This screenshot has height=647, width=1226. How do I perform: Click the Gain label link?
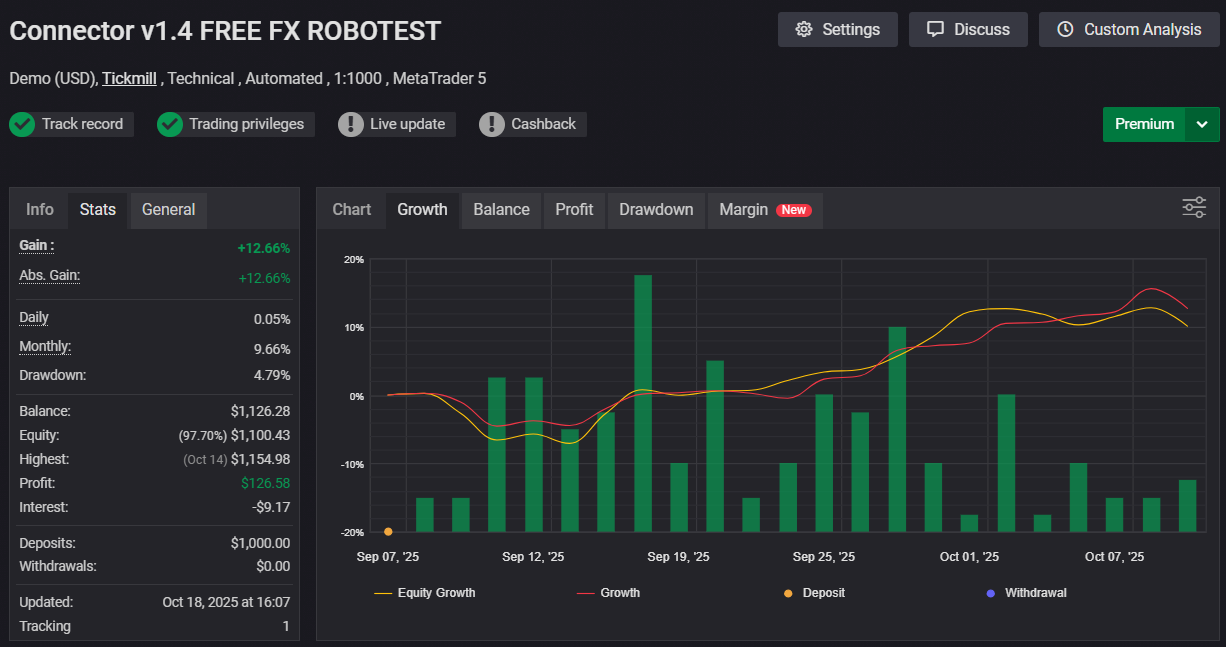(x=37, y=246)
